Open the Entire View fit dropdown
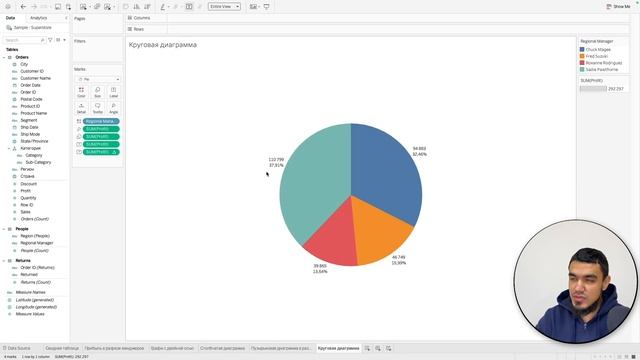The width and height of the screenshot is (640, 360). 224,7
